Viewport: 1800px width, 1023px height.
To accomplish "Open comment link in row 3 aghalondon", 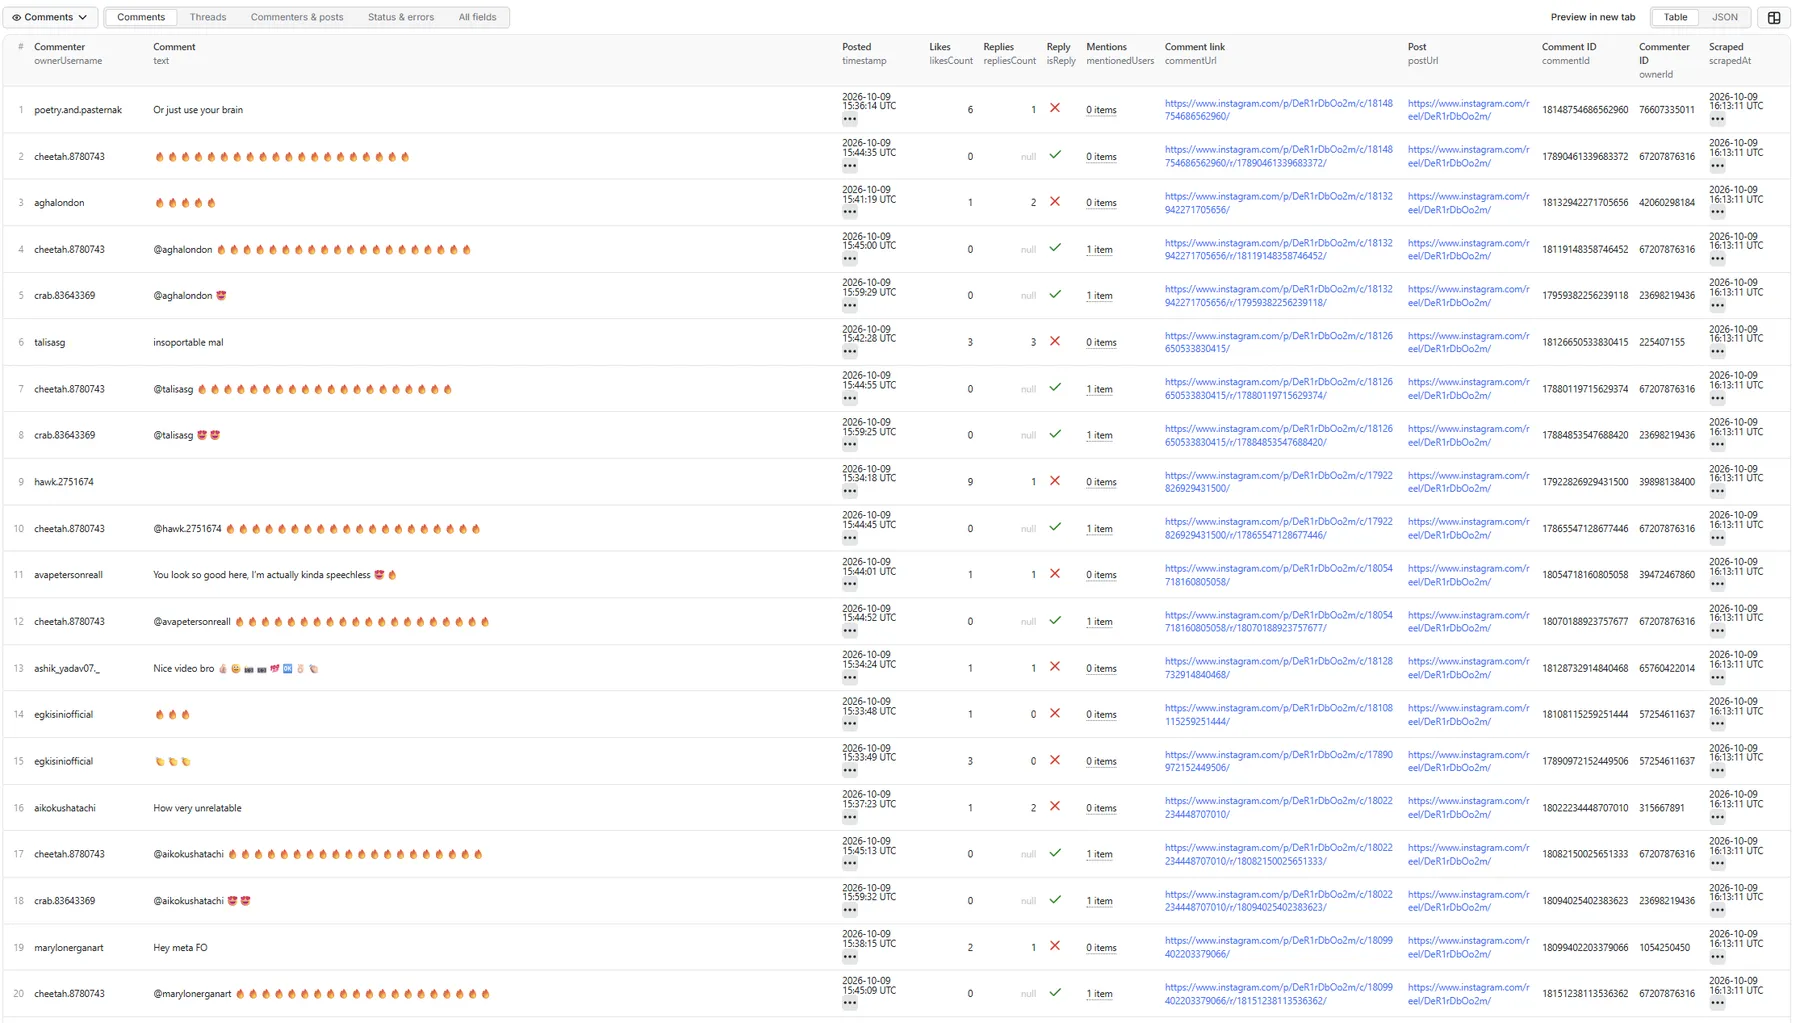I will tap(1278, 203).
